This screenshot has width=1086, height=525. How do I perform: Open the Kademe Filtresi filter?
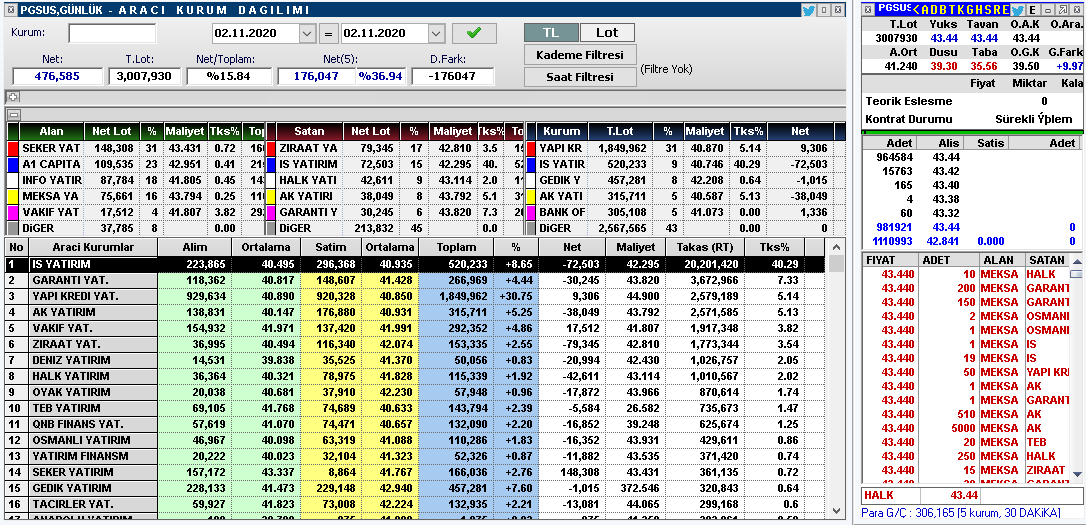580,55
